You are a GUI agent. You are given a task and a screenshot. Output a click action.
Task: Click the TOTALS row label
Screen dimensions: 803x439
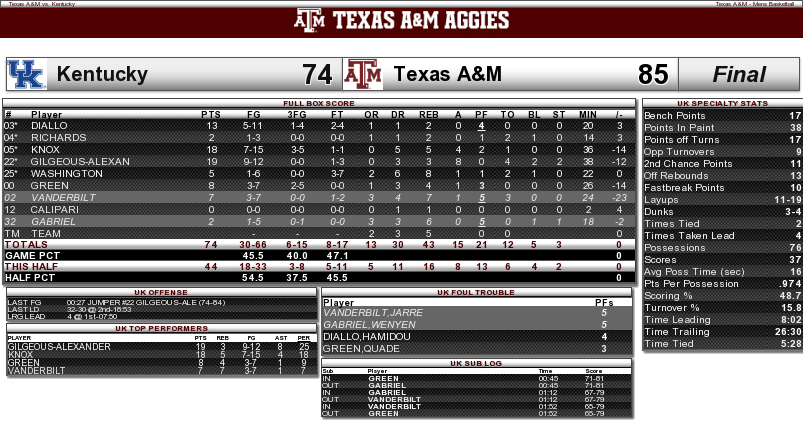click(26, 244)
